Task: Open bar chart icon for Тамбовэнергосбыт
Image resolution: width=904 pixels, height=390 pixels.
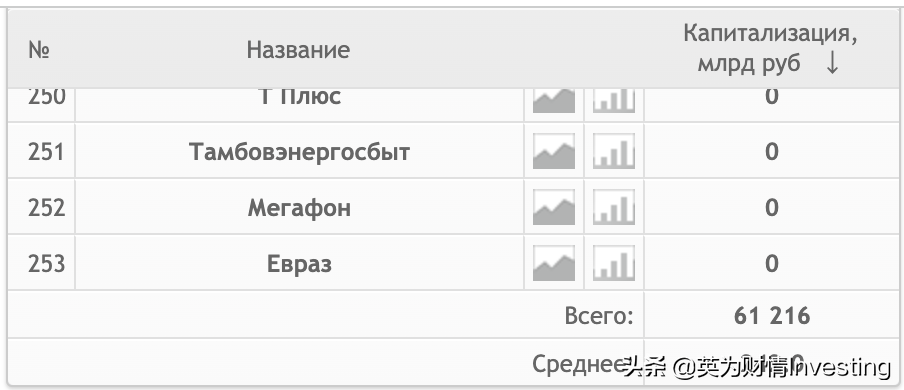Action: coord(614,152)
